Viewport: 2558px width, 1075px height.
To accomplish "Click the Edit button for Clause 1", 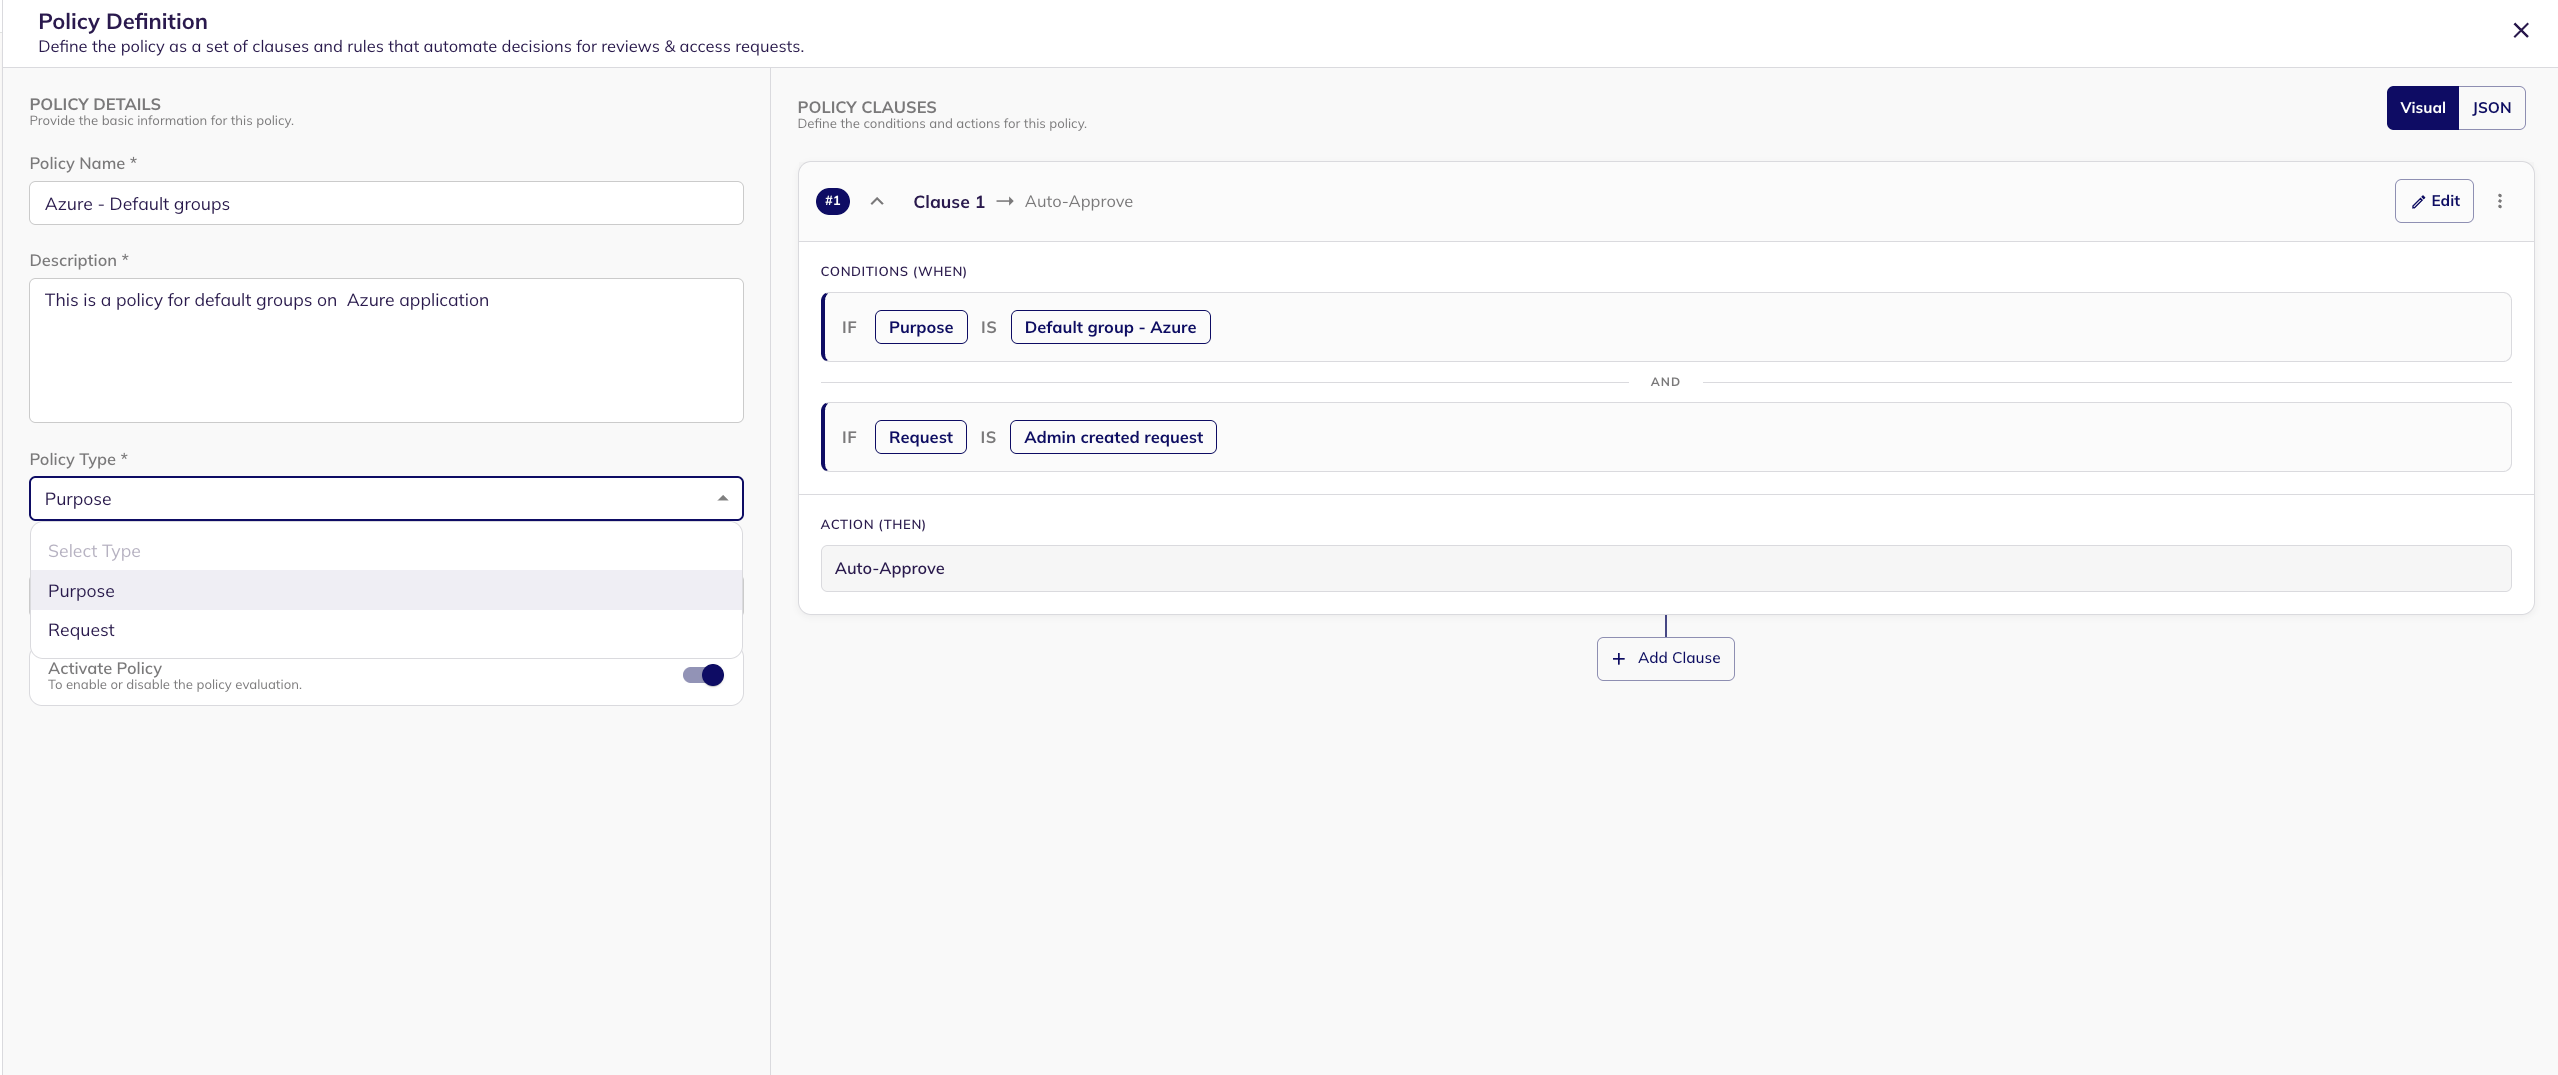I will point(2433,201).
